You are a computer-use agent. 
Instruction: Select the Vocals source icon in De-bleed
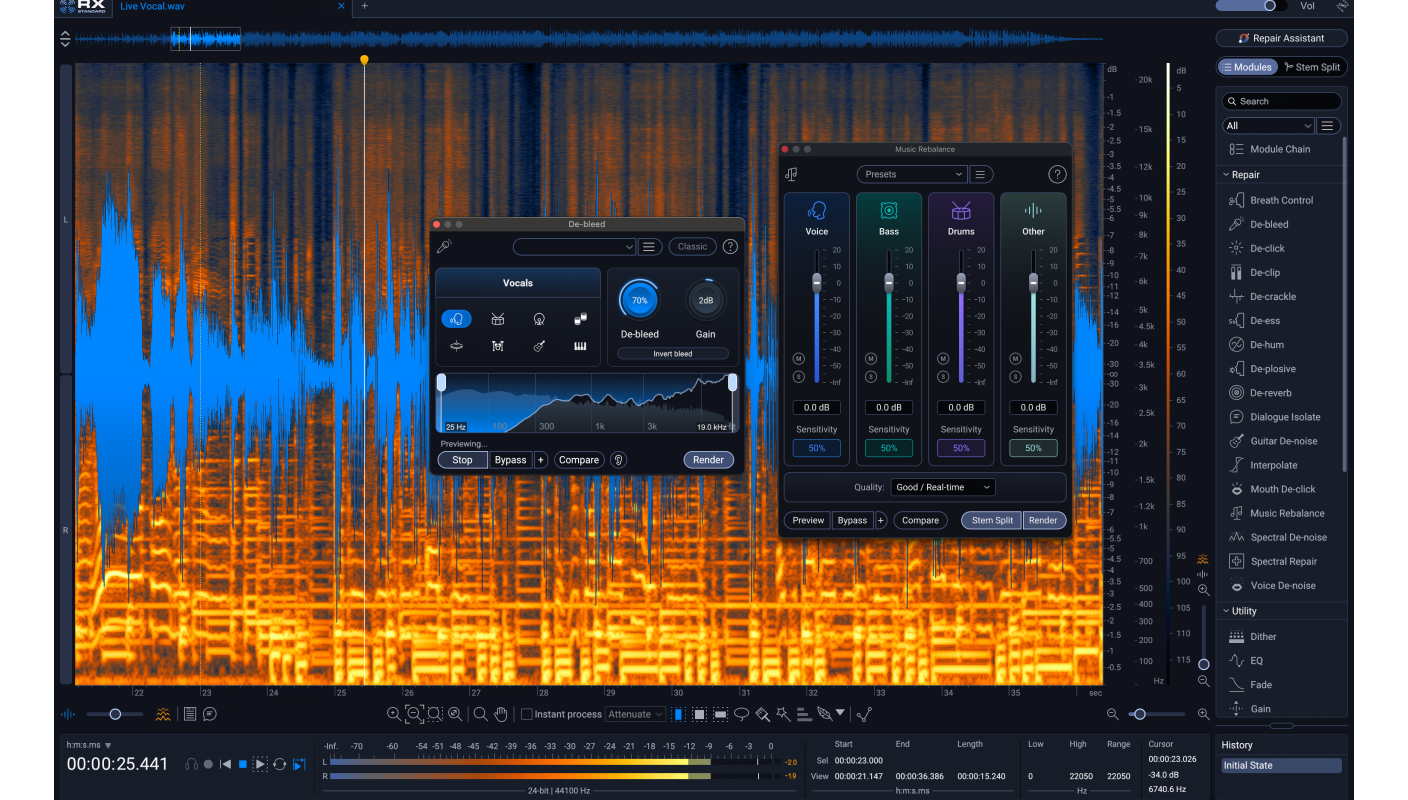click(x=456, y=319)
